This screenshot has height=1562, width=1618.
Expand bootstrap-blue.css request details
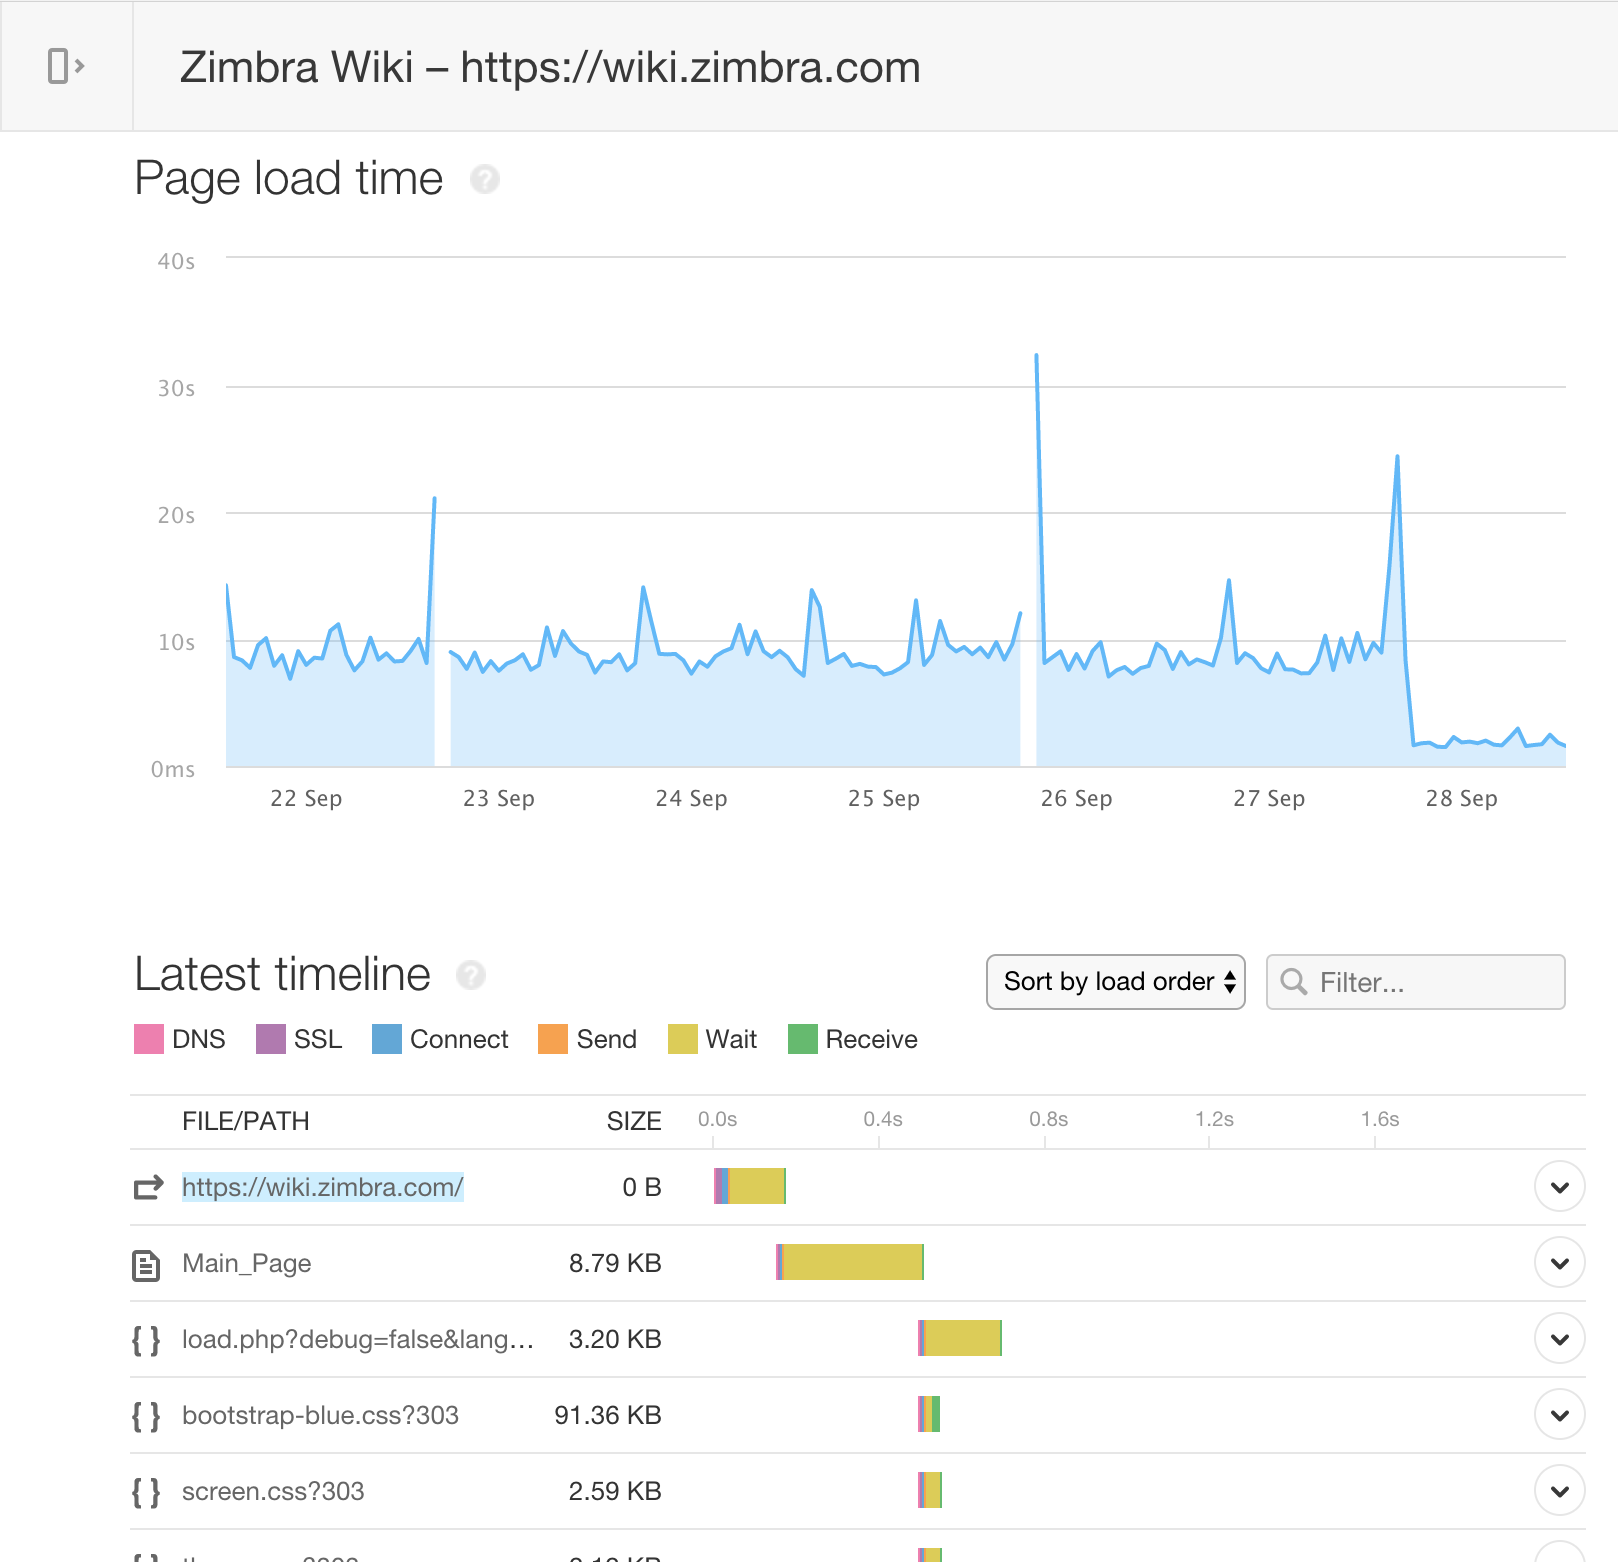pyautogui.click(x=1559, y=1415)
